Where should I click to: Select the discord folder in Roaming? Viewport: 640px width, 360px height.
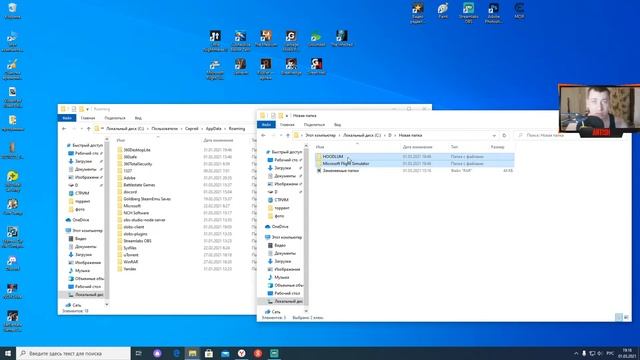[130, 192]
